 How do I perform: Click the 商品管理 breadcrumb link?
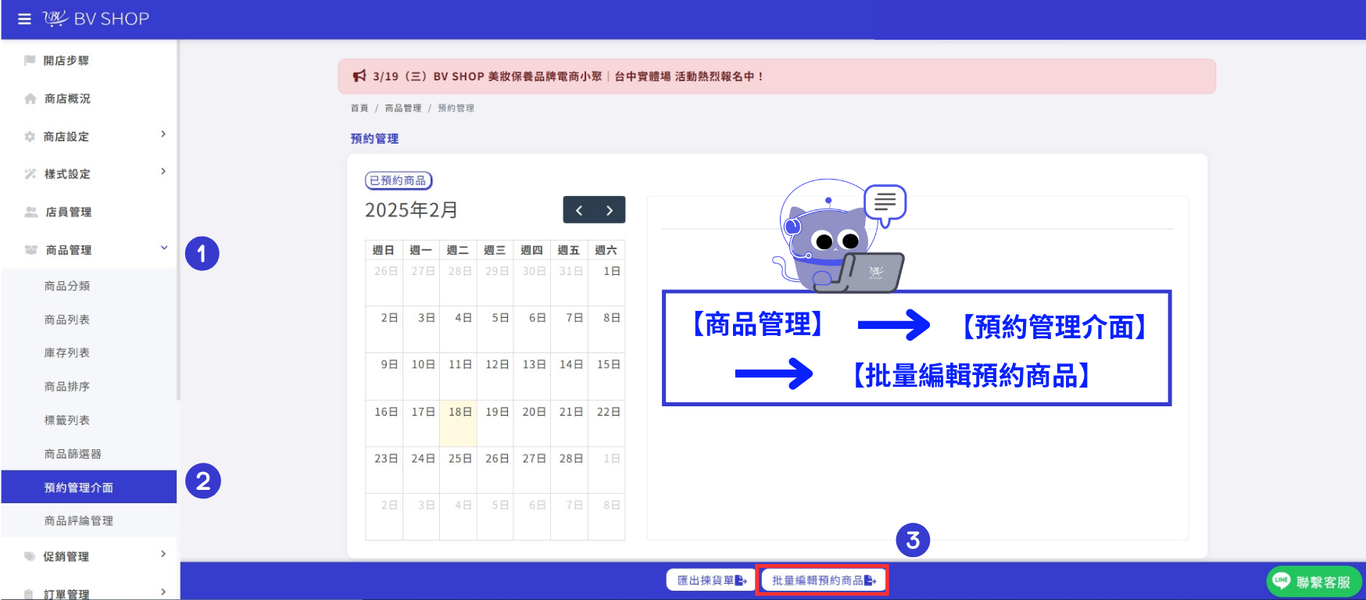click(x=403, y=108)
